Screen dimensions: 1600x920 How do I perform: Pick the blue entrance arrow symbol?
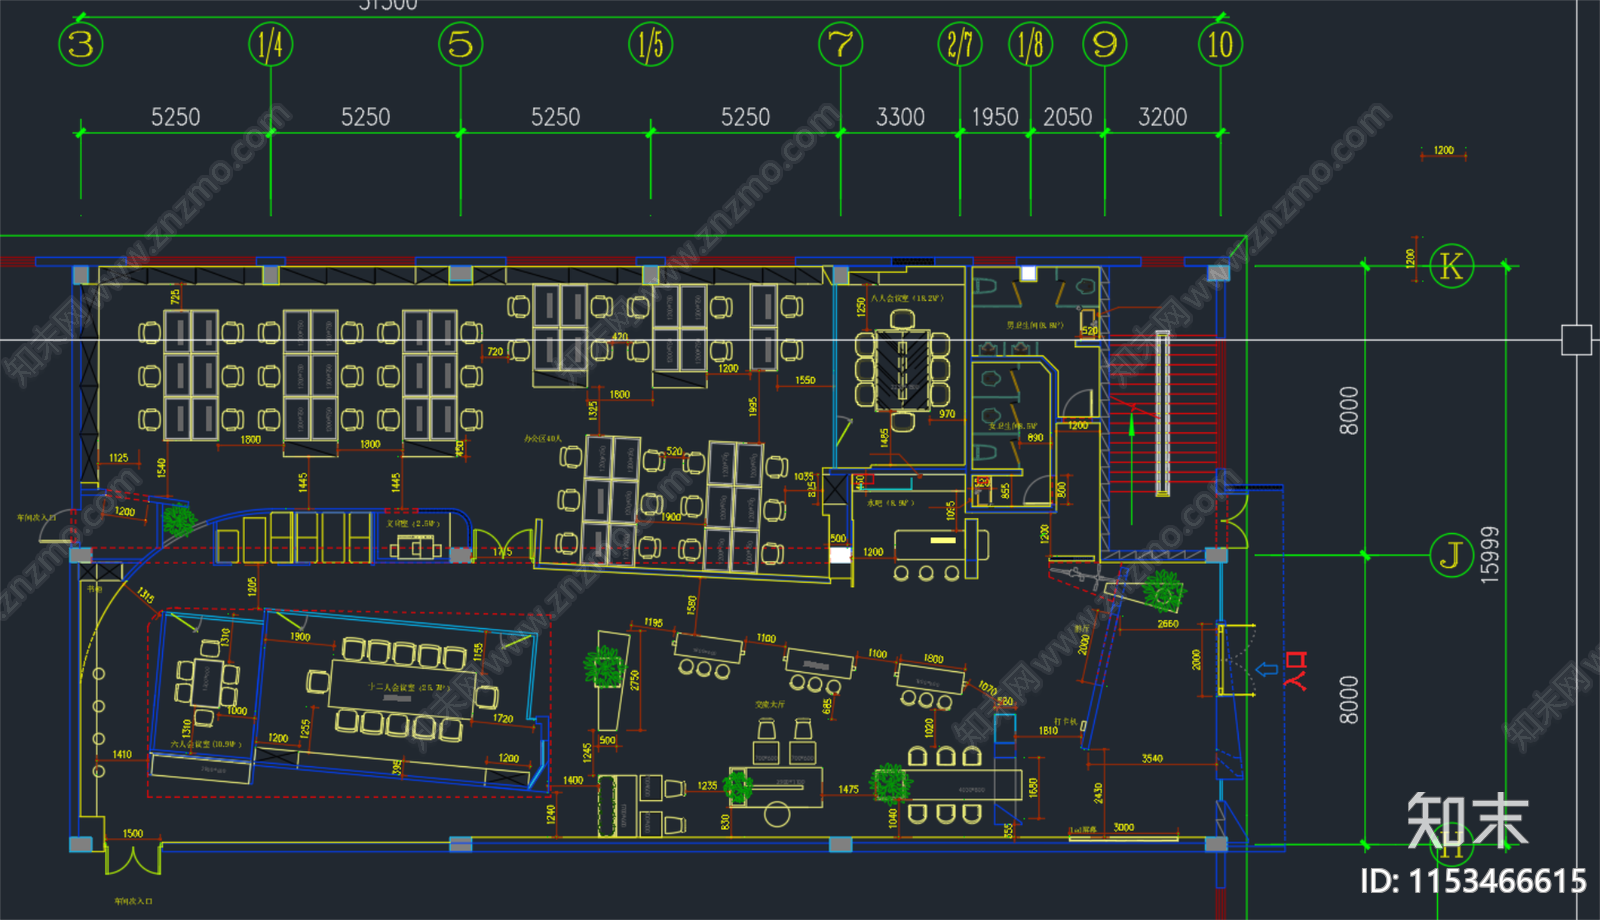[x=1266, y=670]
